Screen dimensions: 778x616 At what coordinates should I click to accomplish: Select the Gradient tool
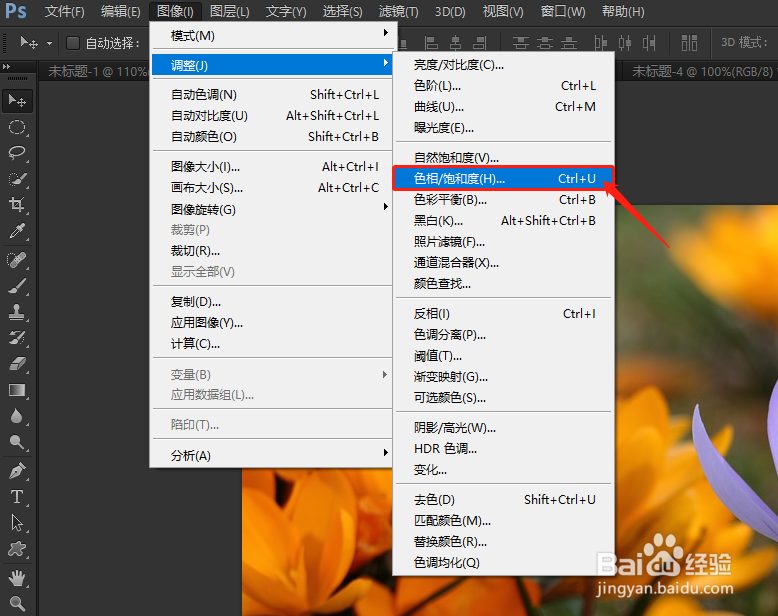click(17, 390)
